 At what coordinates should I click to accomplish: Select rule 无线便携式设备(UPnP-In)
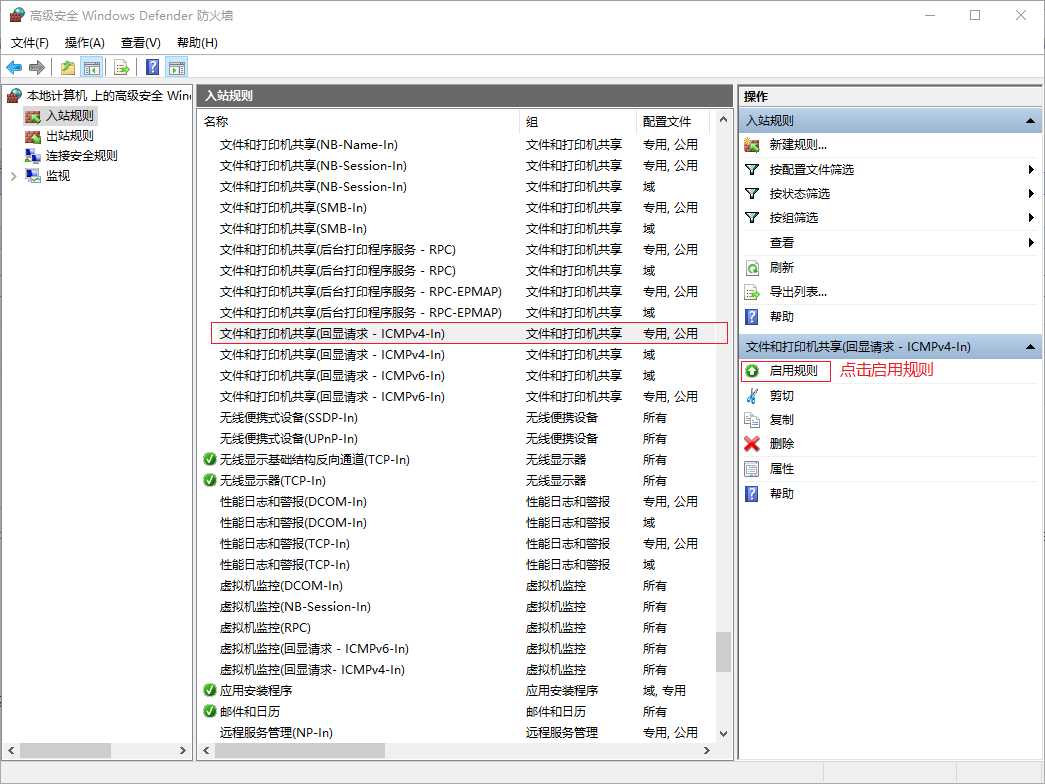click(289, 439)
